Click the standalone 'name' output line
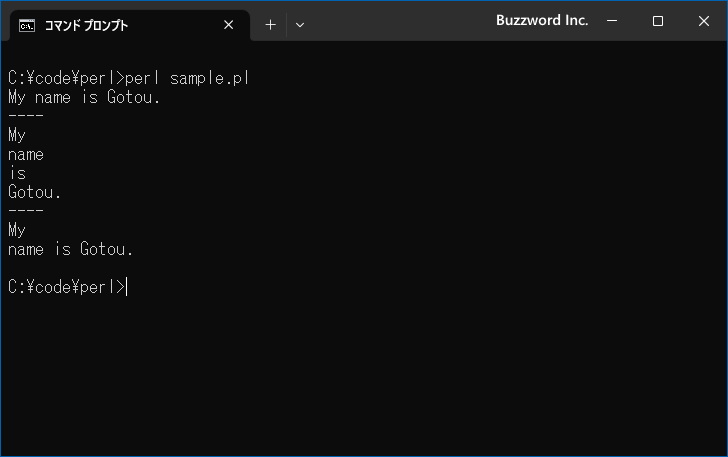The height and width of the screenshot is (457, 728). coord(26,155)
